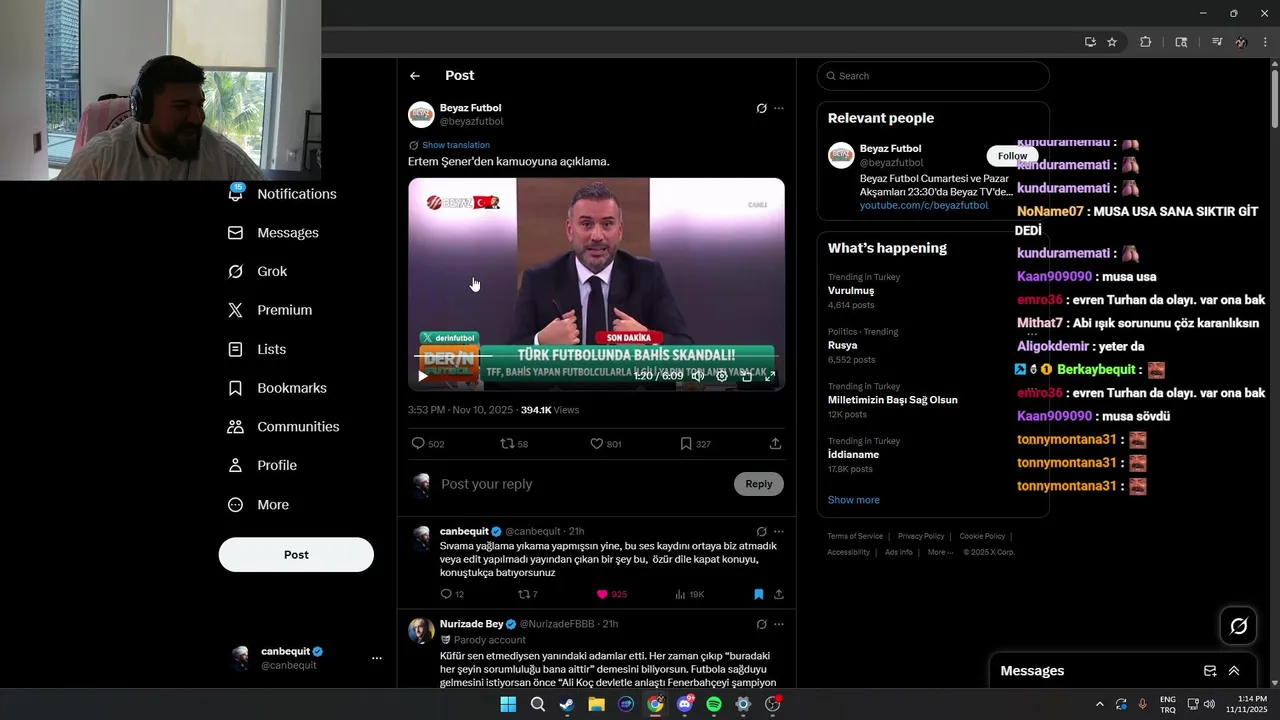Open Nurizade Bey reply's three-dot menu

point(779,624)
